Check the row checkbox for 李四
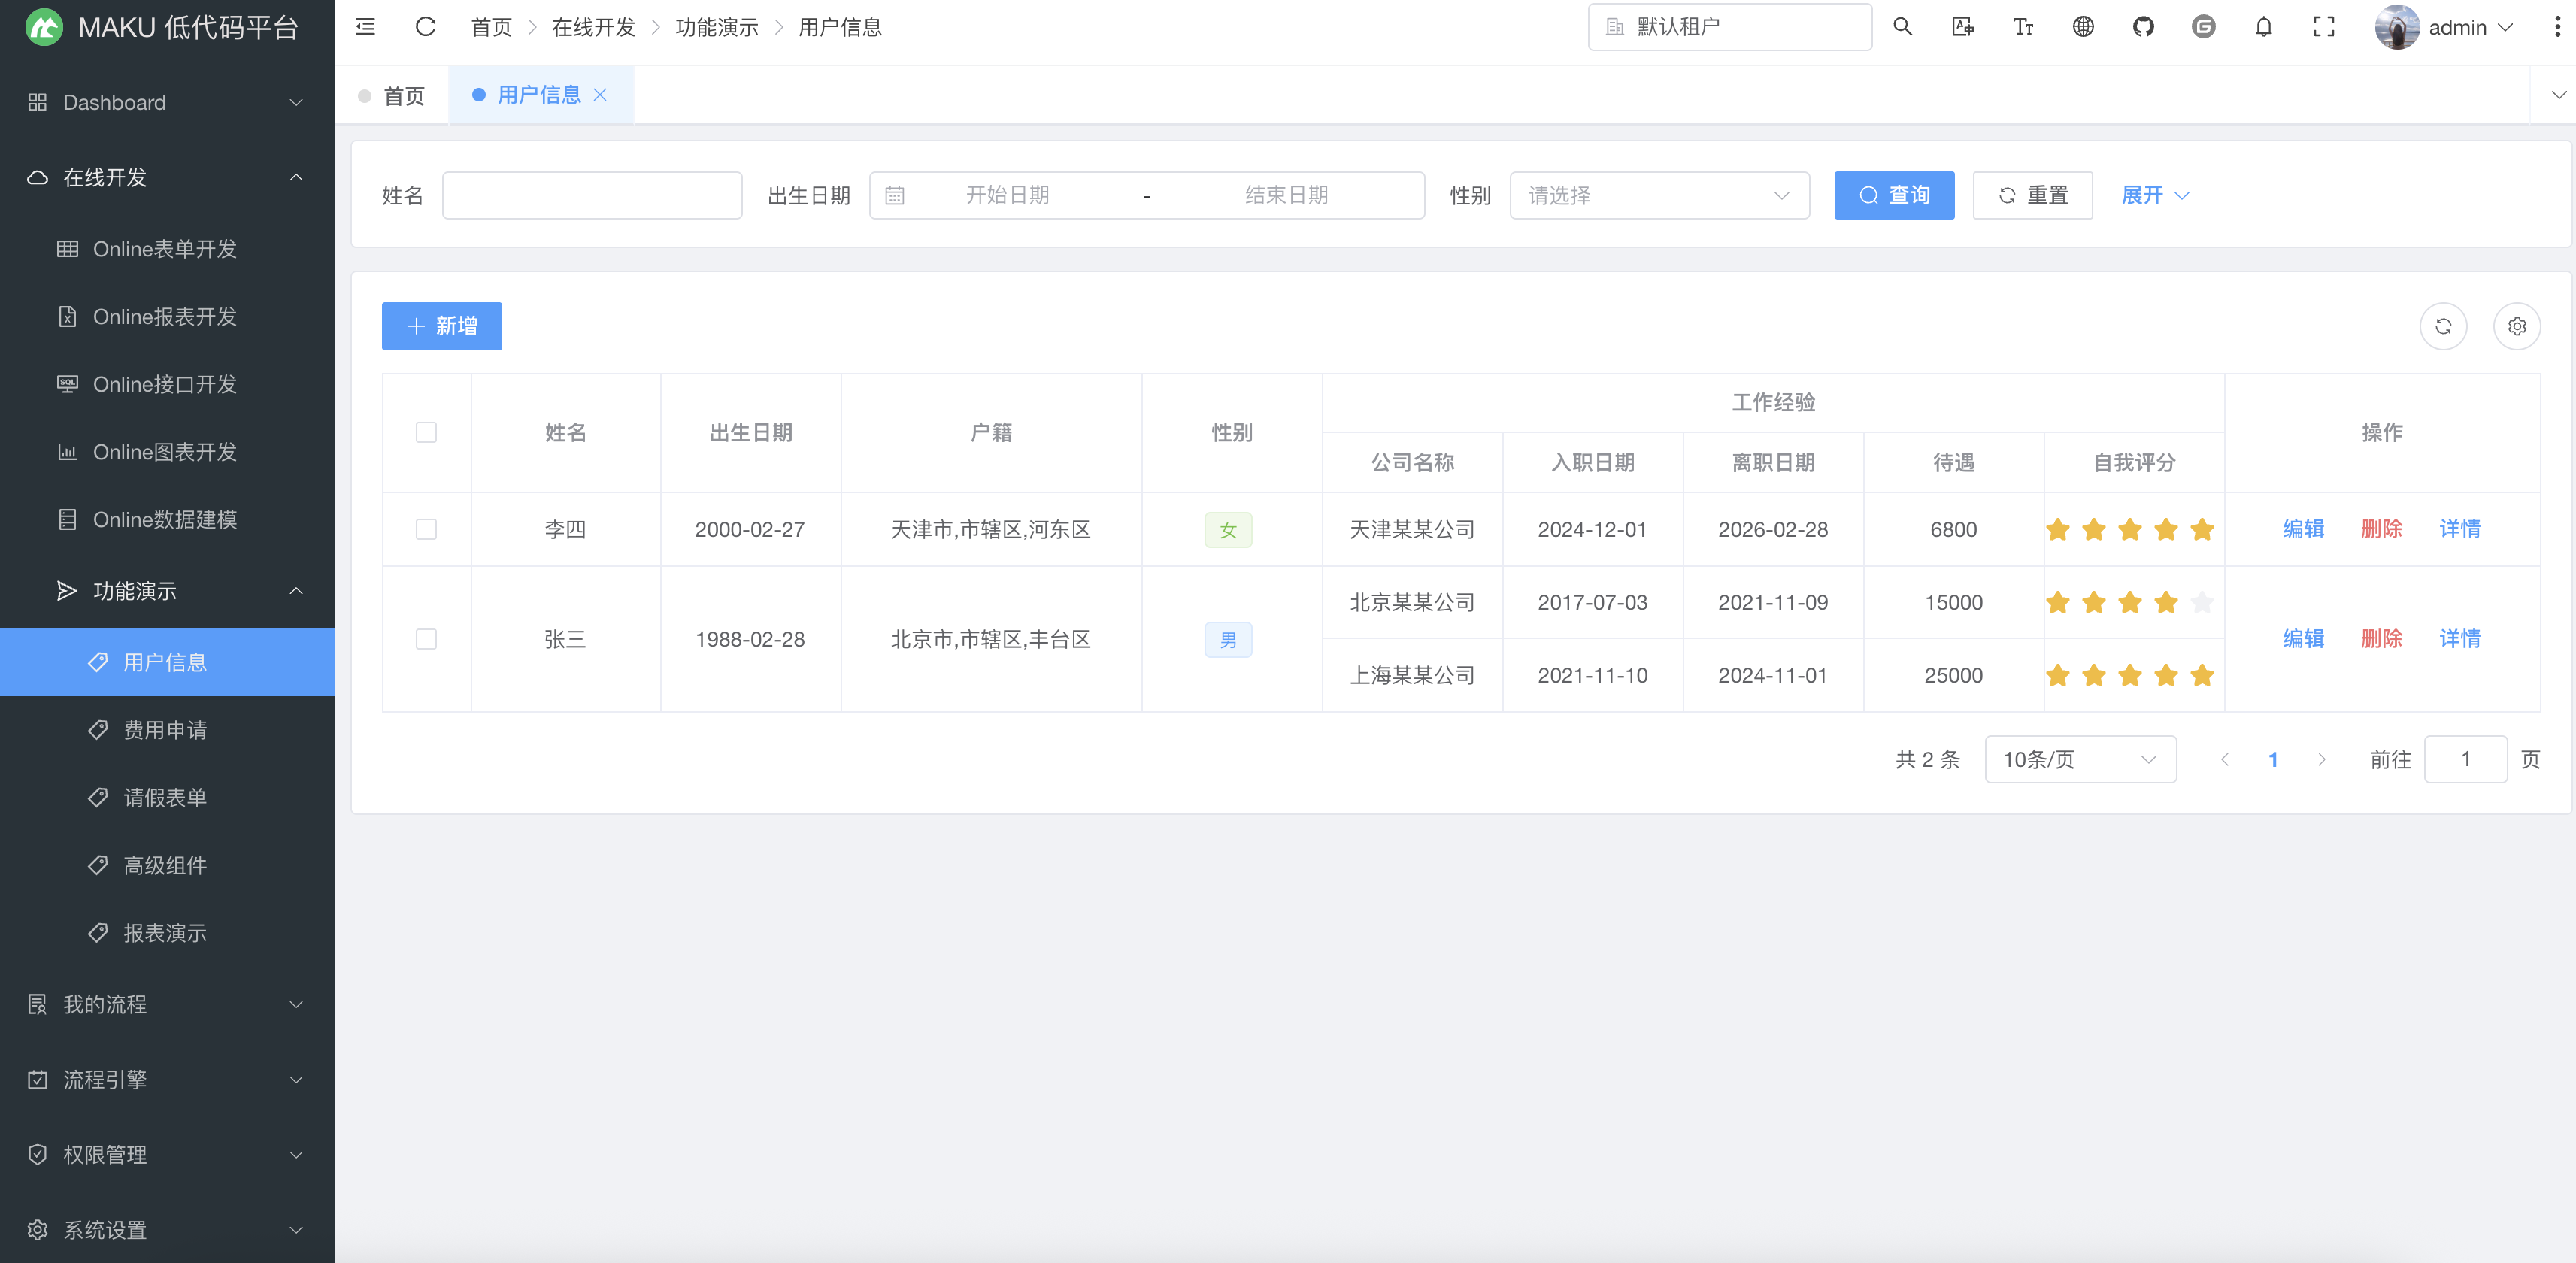Screen dimensions: 2576x1263 click(x=426, y=529)
